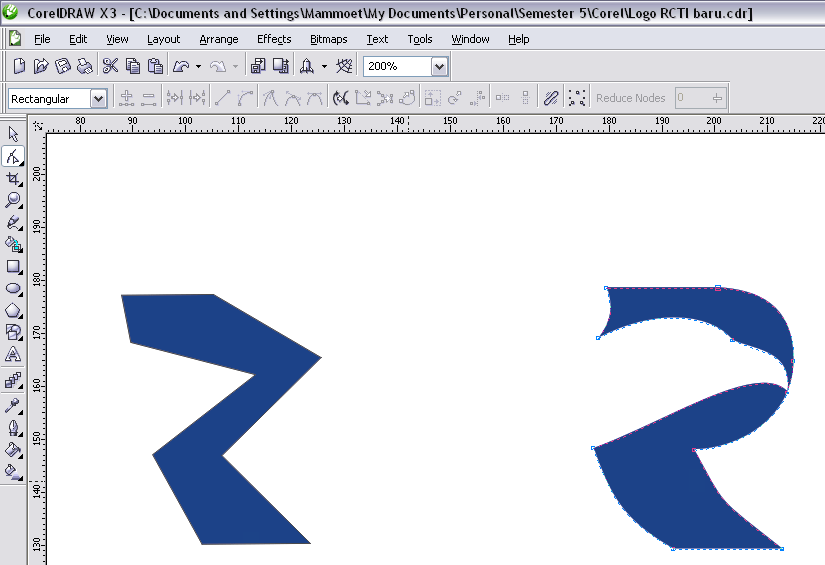Image resolution: width=825 pixels, height=565 pixels.
Task: Open the Basic Shapes tool
Action: pos(13,332)
